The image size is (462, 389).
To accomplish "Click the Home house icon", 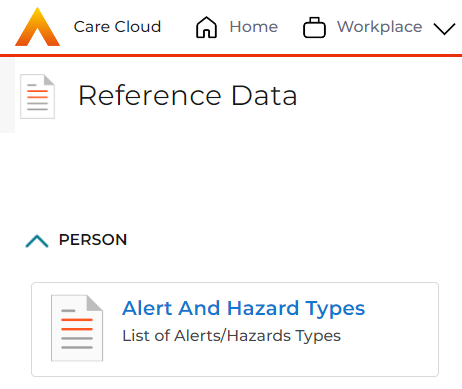I will [x=206, y=27].
